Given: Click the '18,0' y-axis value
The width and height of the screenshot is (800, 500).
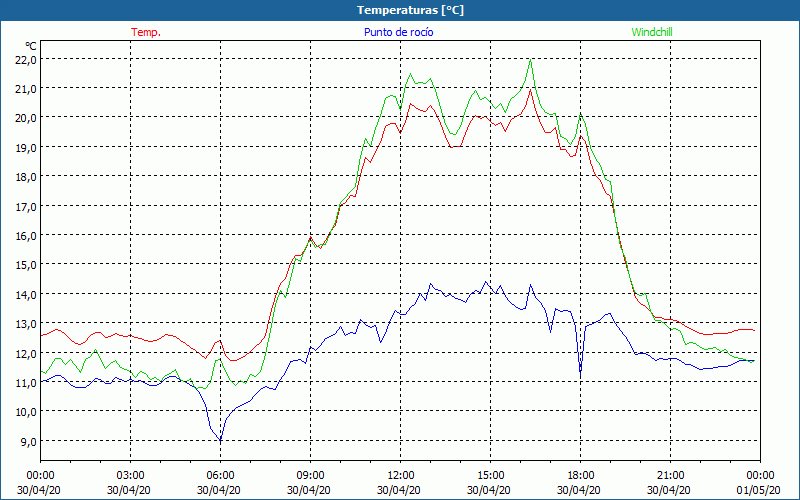Looking at the screenshot, I should point(27,177).
